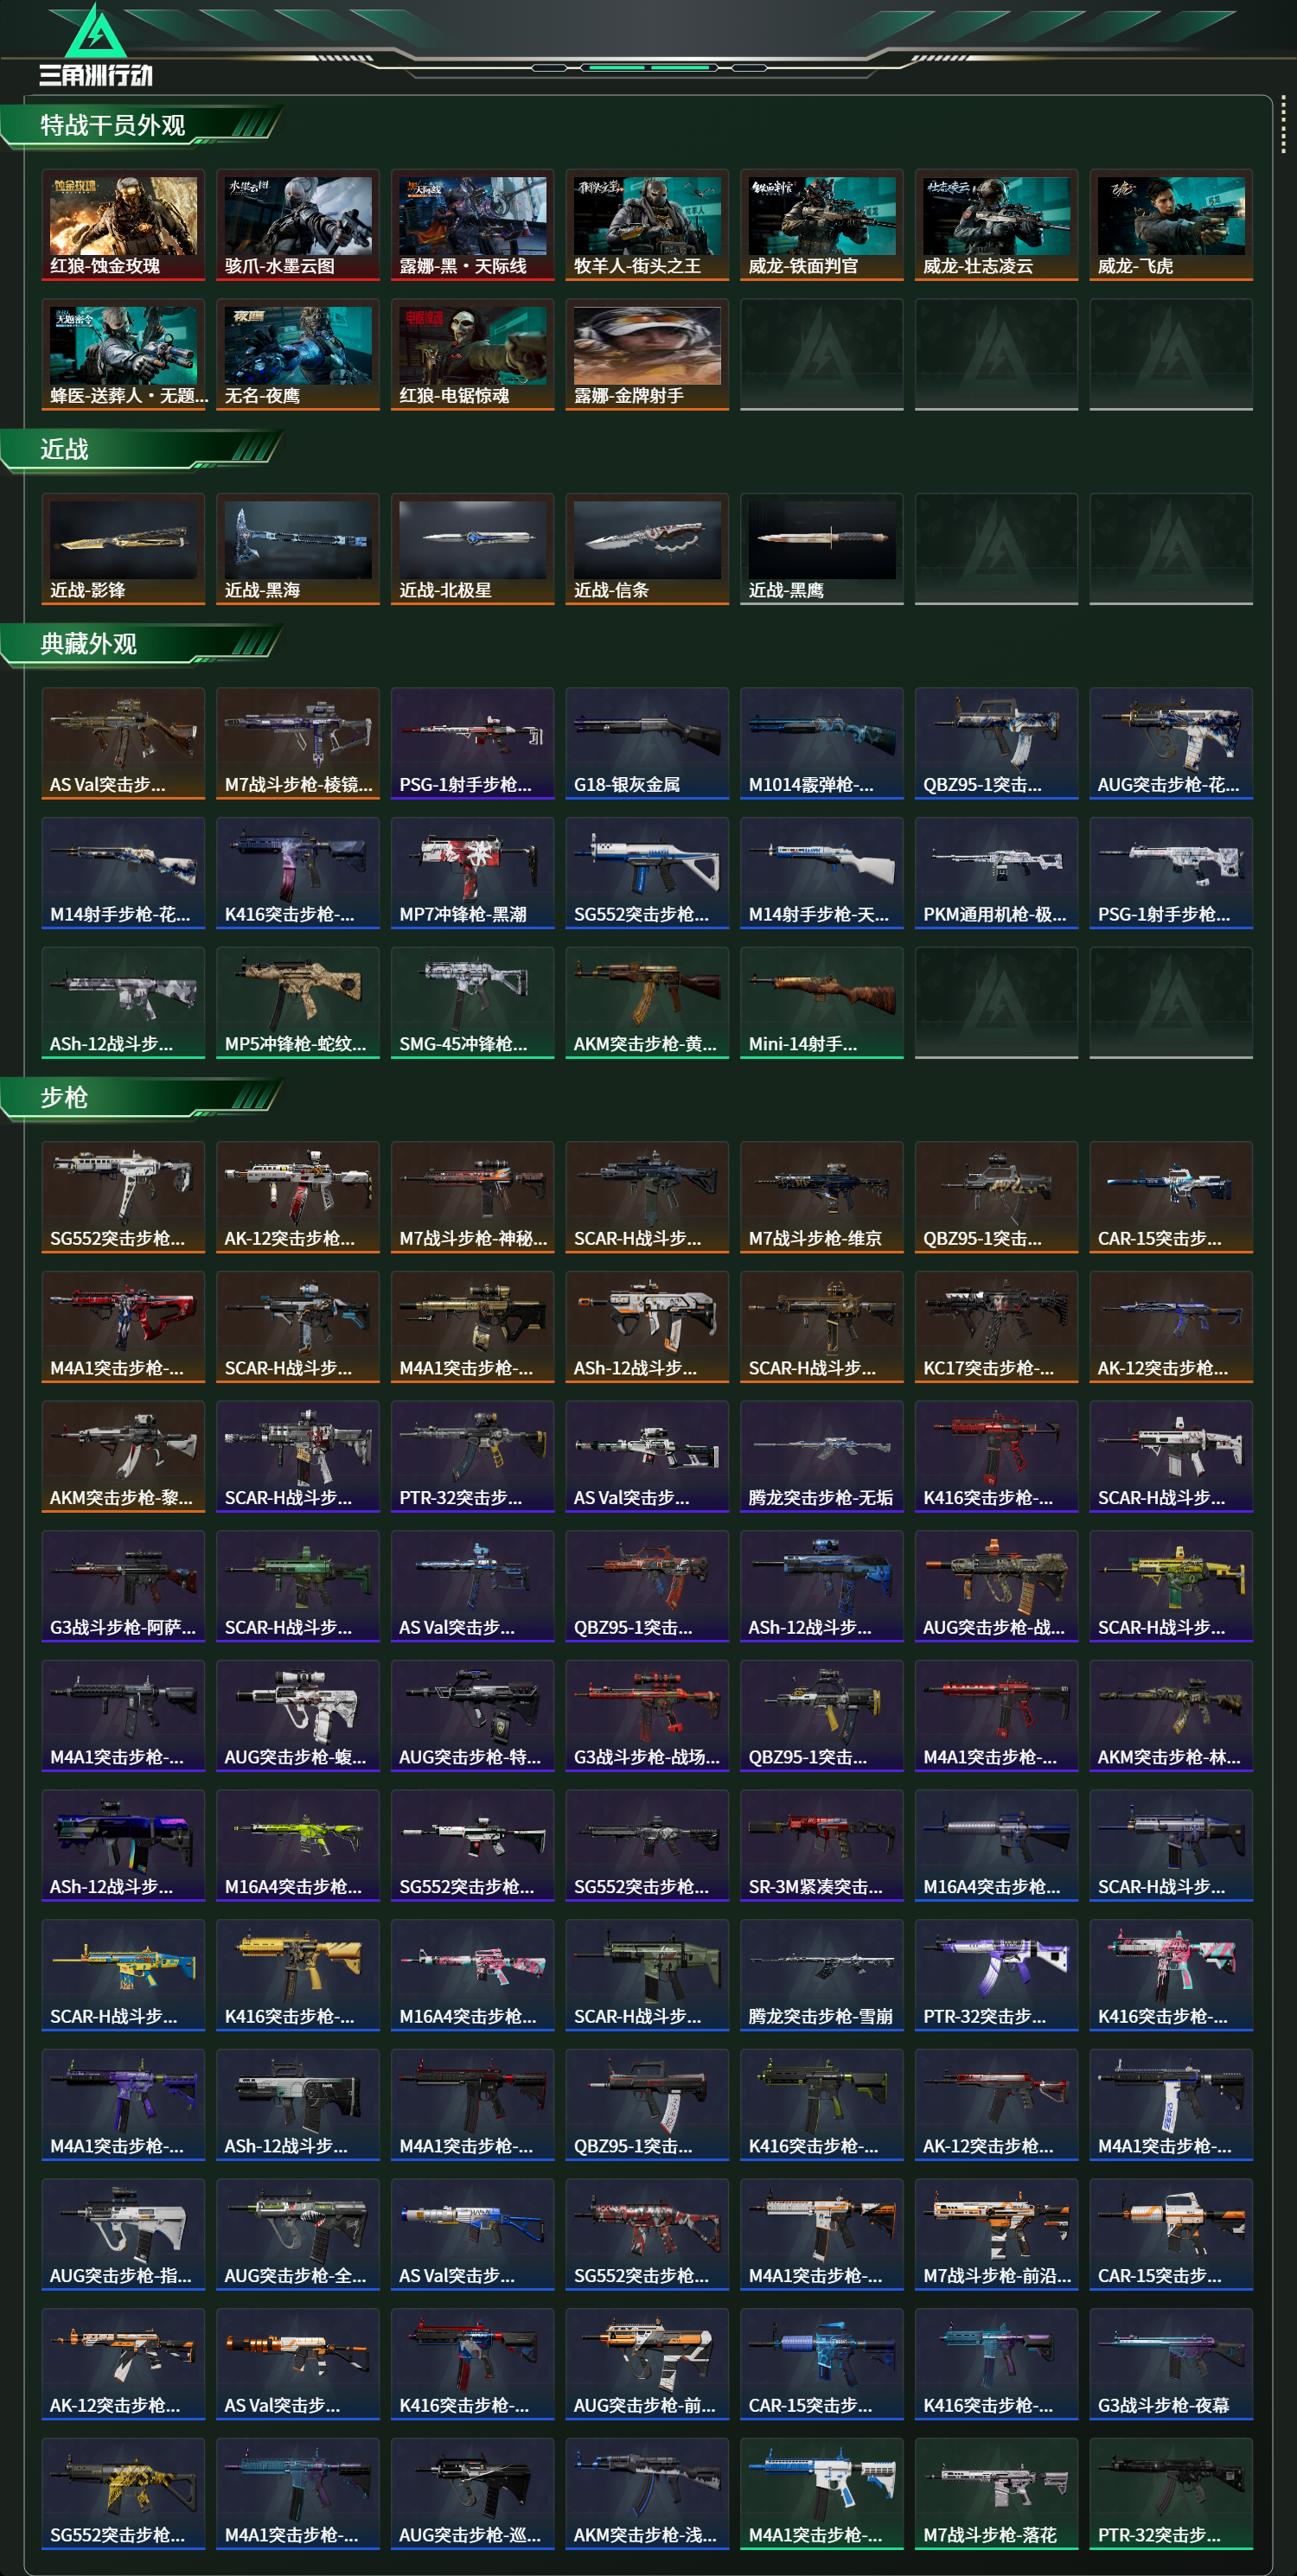The image size is (1297, 2576).
Task: Click the 近战-黑鹰 knife icon
Action: click(x=822, y=548)
